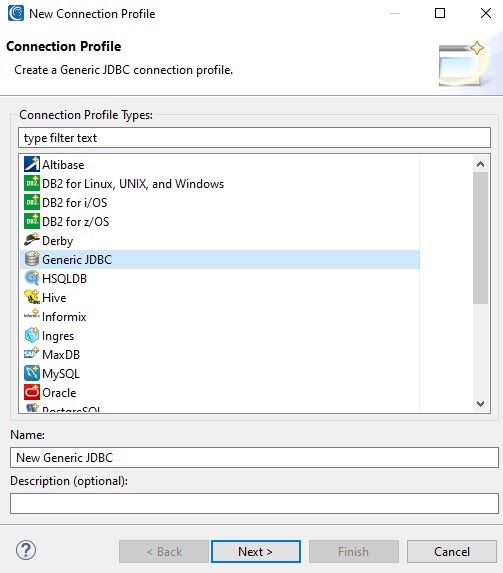Select the Derby hat icon

click(x=32, y=240)
